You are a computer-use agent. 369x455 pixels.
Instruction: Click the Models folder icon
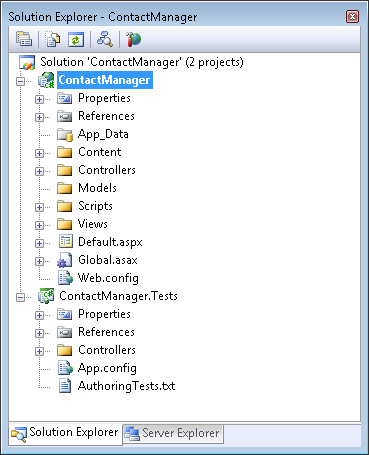click(65, 188)
